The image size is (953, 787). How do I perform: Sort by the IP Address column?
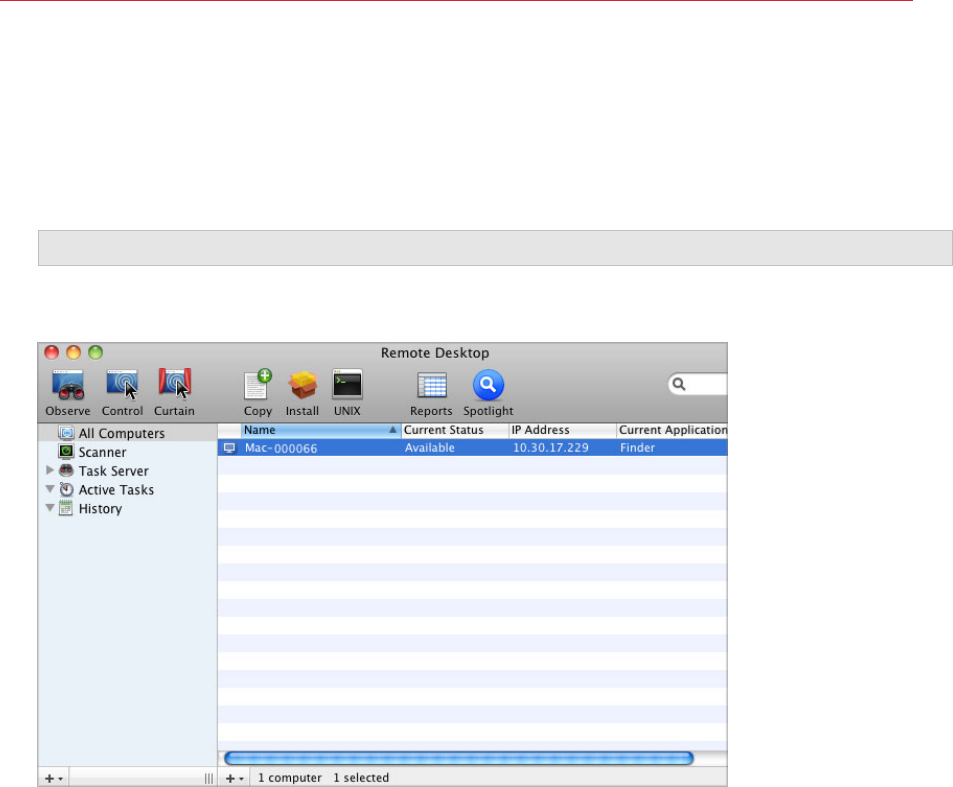click(563, 430)
